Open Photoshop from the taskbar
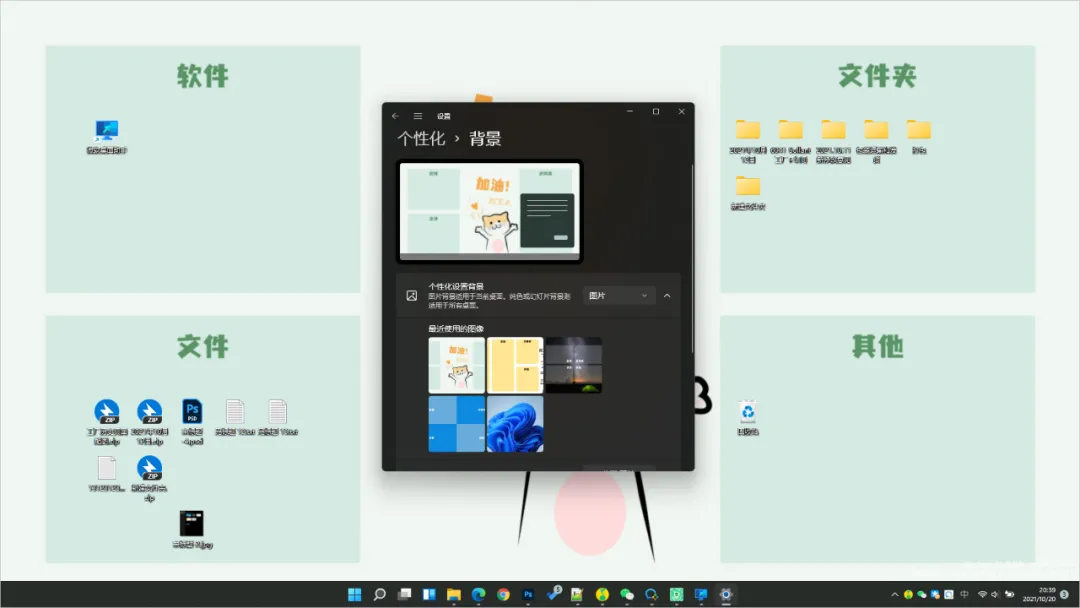 pos(527,594)
